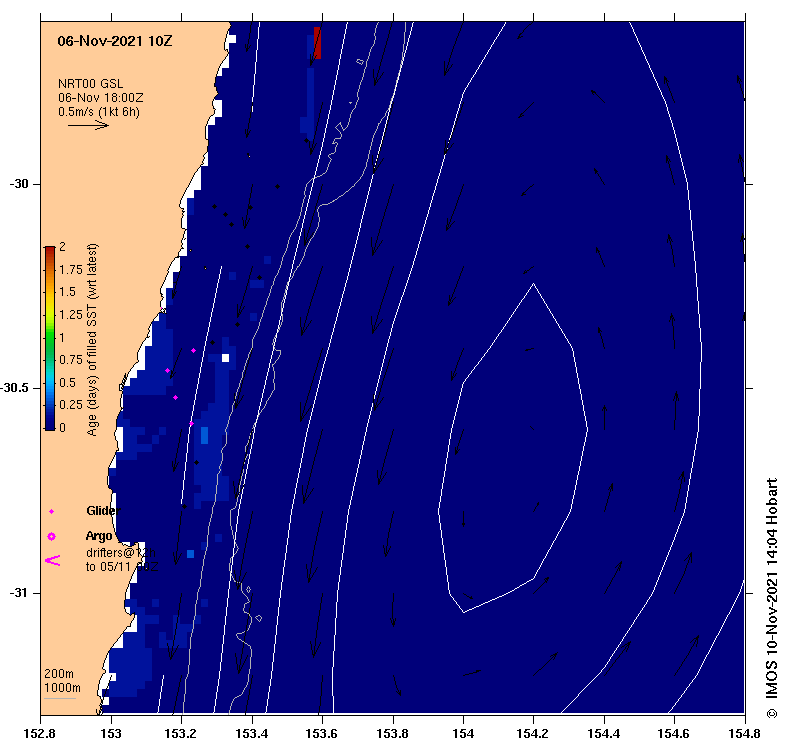Click the -30.5 latitude axis label

(x=15, y=388)
